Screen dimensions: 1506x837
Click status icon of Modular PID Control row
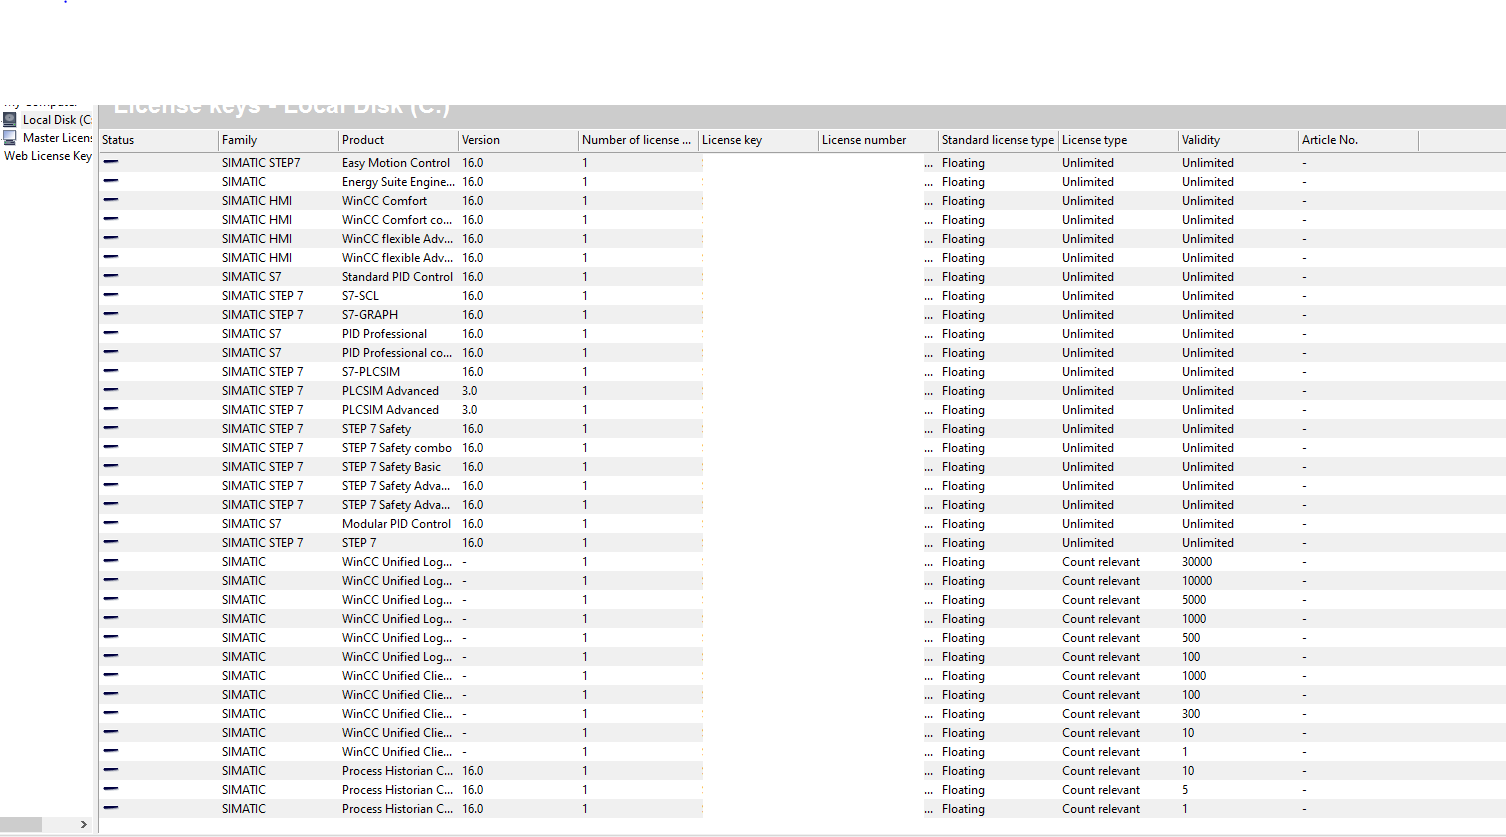[110, 523]
